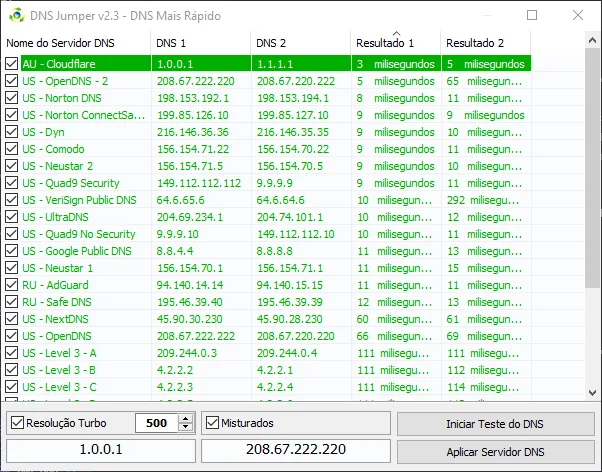Disable the Misturados checkbox
The height and width of the screenshot is (472, 602).
tap(212, 423)
